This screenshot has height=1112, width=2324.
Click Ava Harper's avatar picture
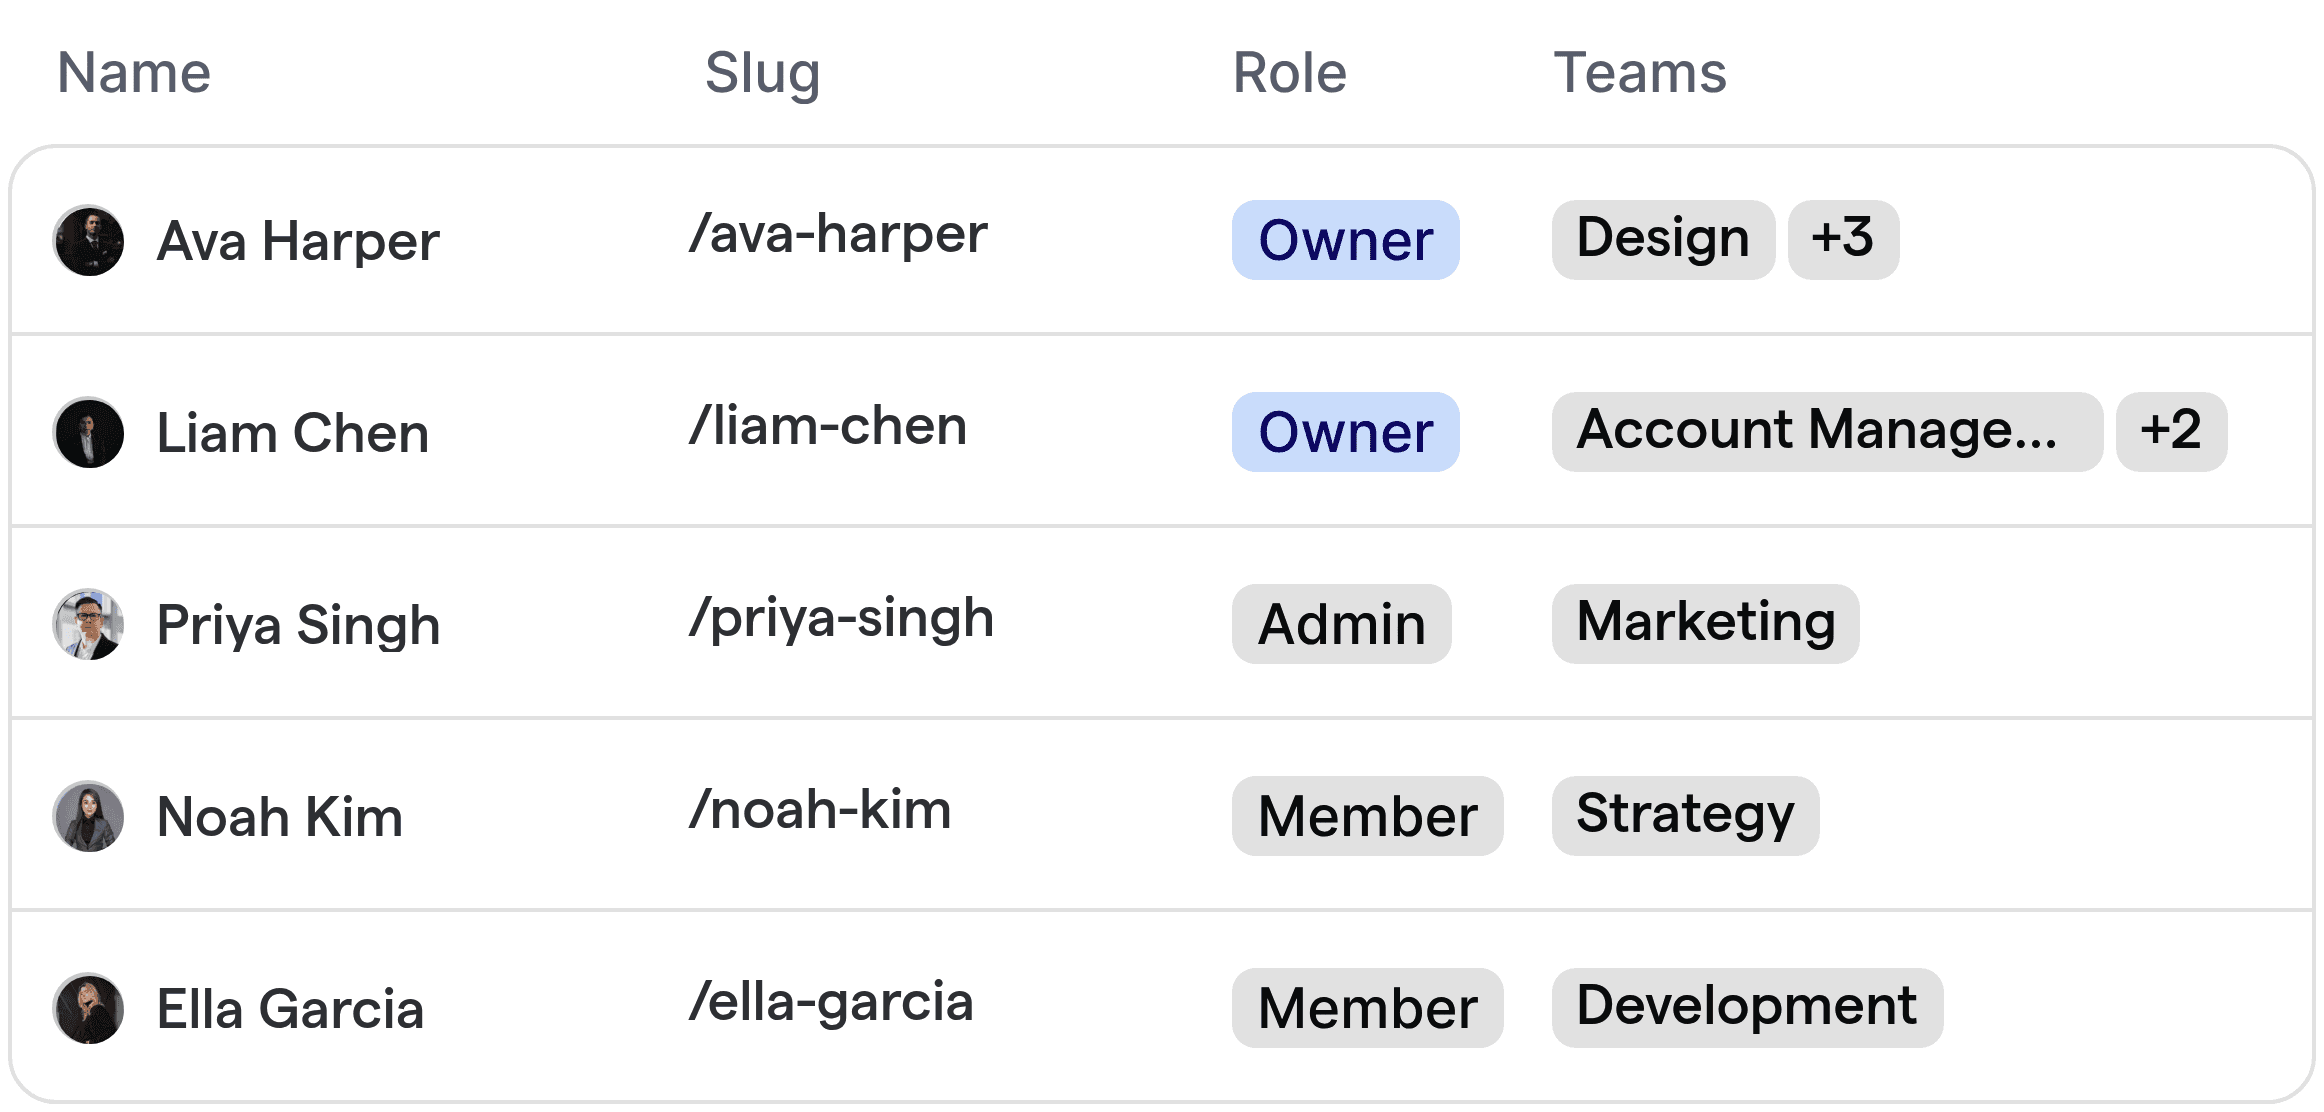click(x=89, y=241)
